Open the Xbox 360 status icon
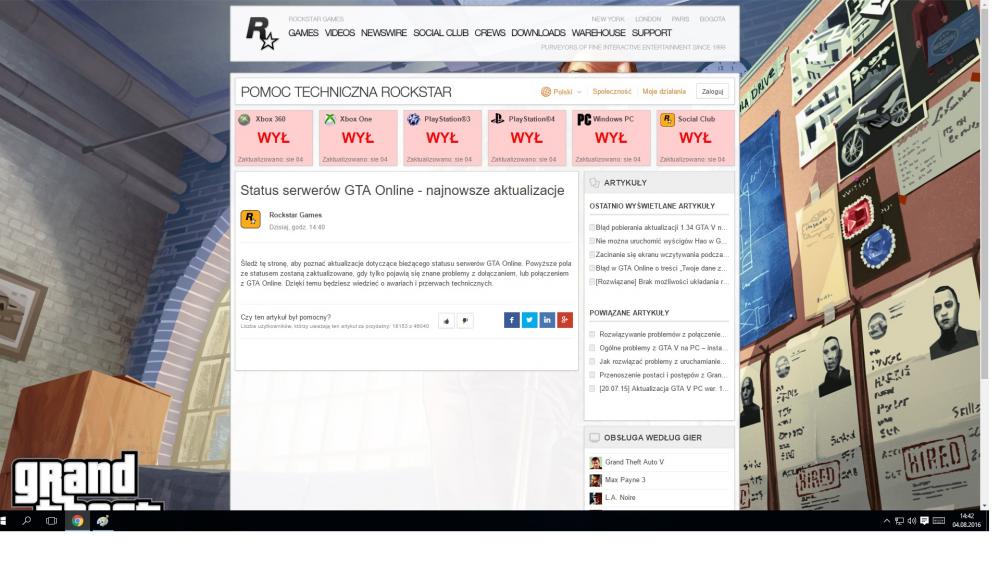Viewport: 1000px width, 563px height. click(244, 119)
